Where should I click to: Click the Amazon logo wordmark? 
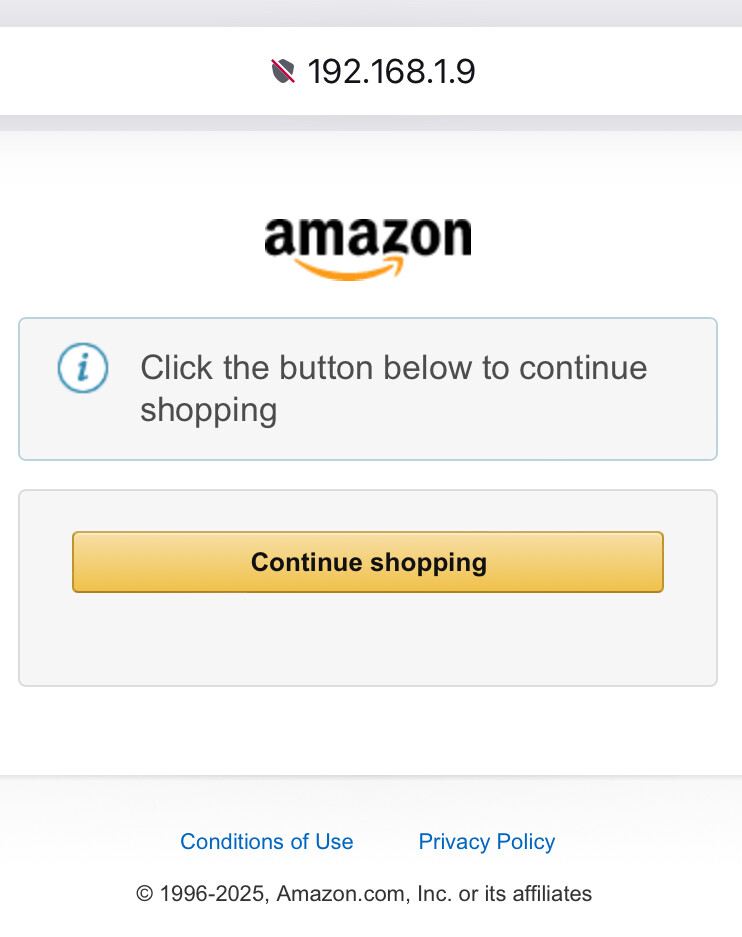coord(367,237)
